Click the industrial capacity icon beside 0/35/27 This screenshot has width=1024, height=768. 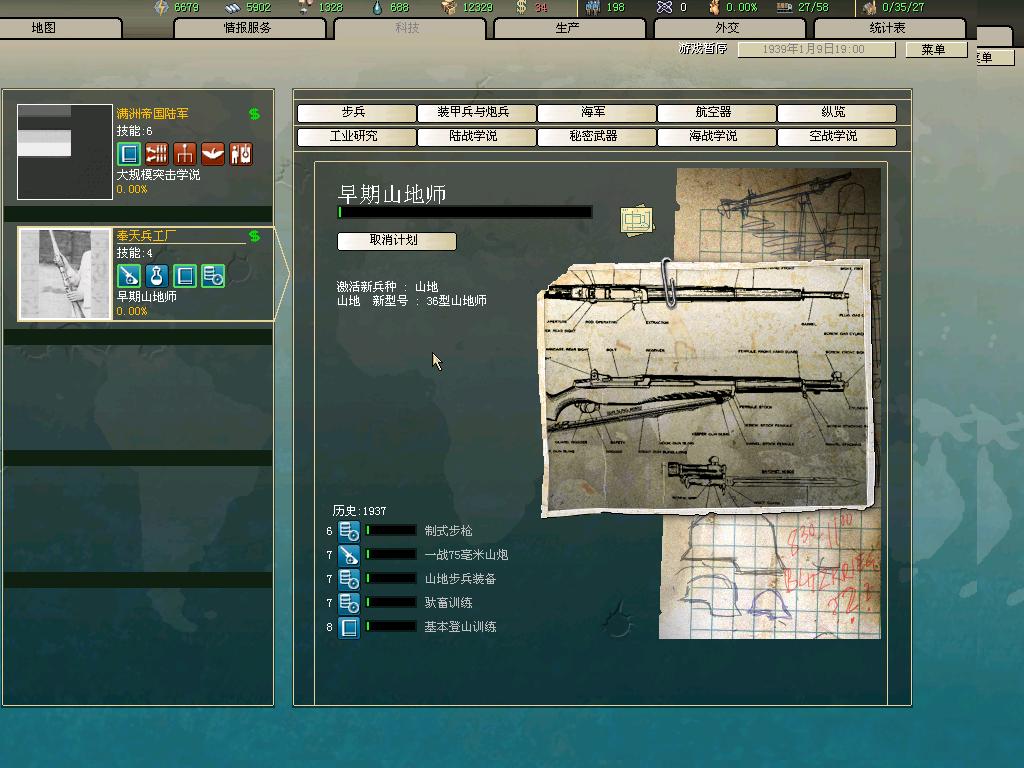869,7
